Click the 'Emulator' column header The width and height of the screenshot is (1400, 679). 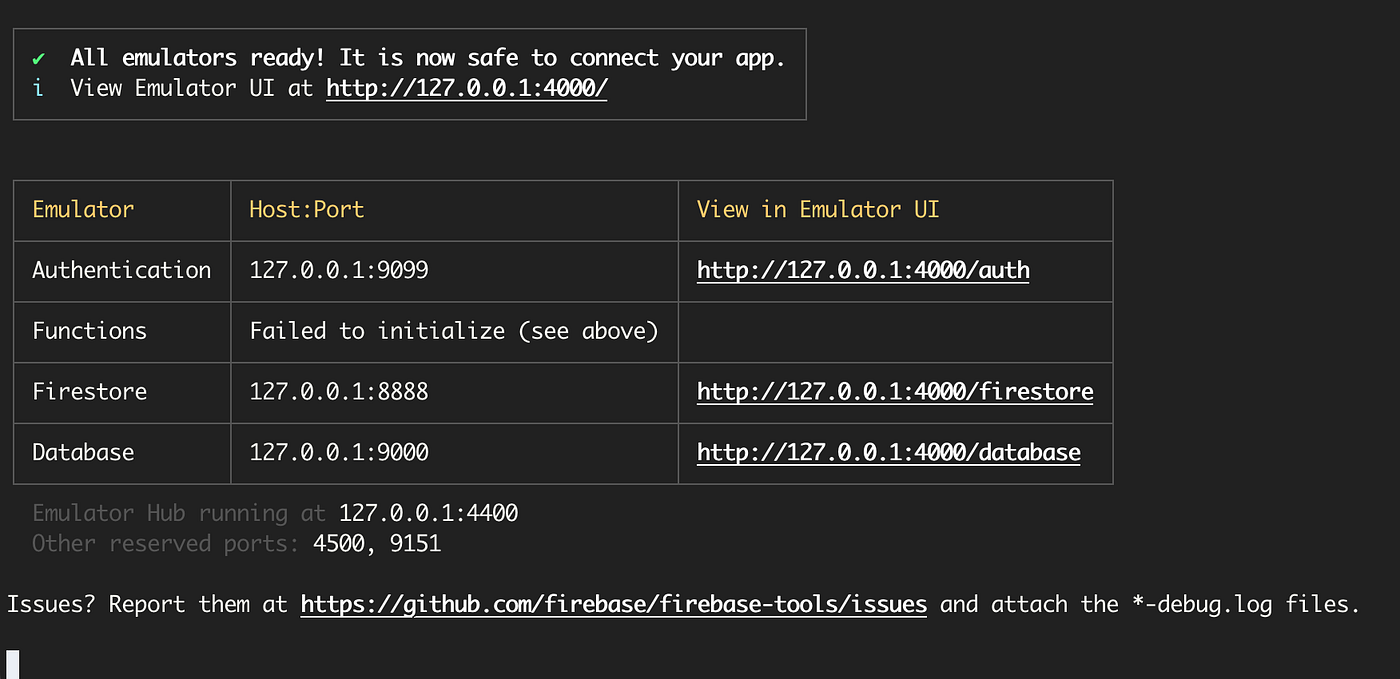83,209
